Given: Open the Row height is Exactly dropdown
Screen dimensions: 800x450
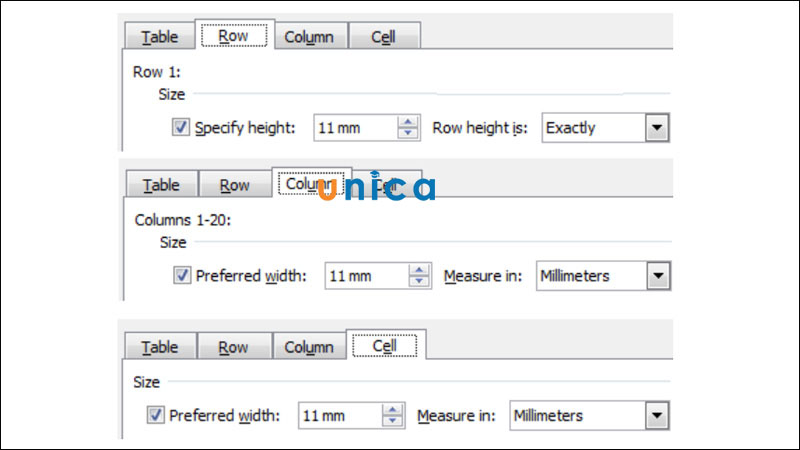Looking at the screenshot, I should click(656, 128).
